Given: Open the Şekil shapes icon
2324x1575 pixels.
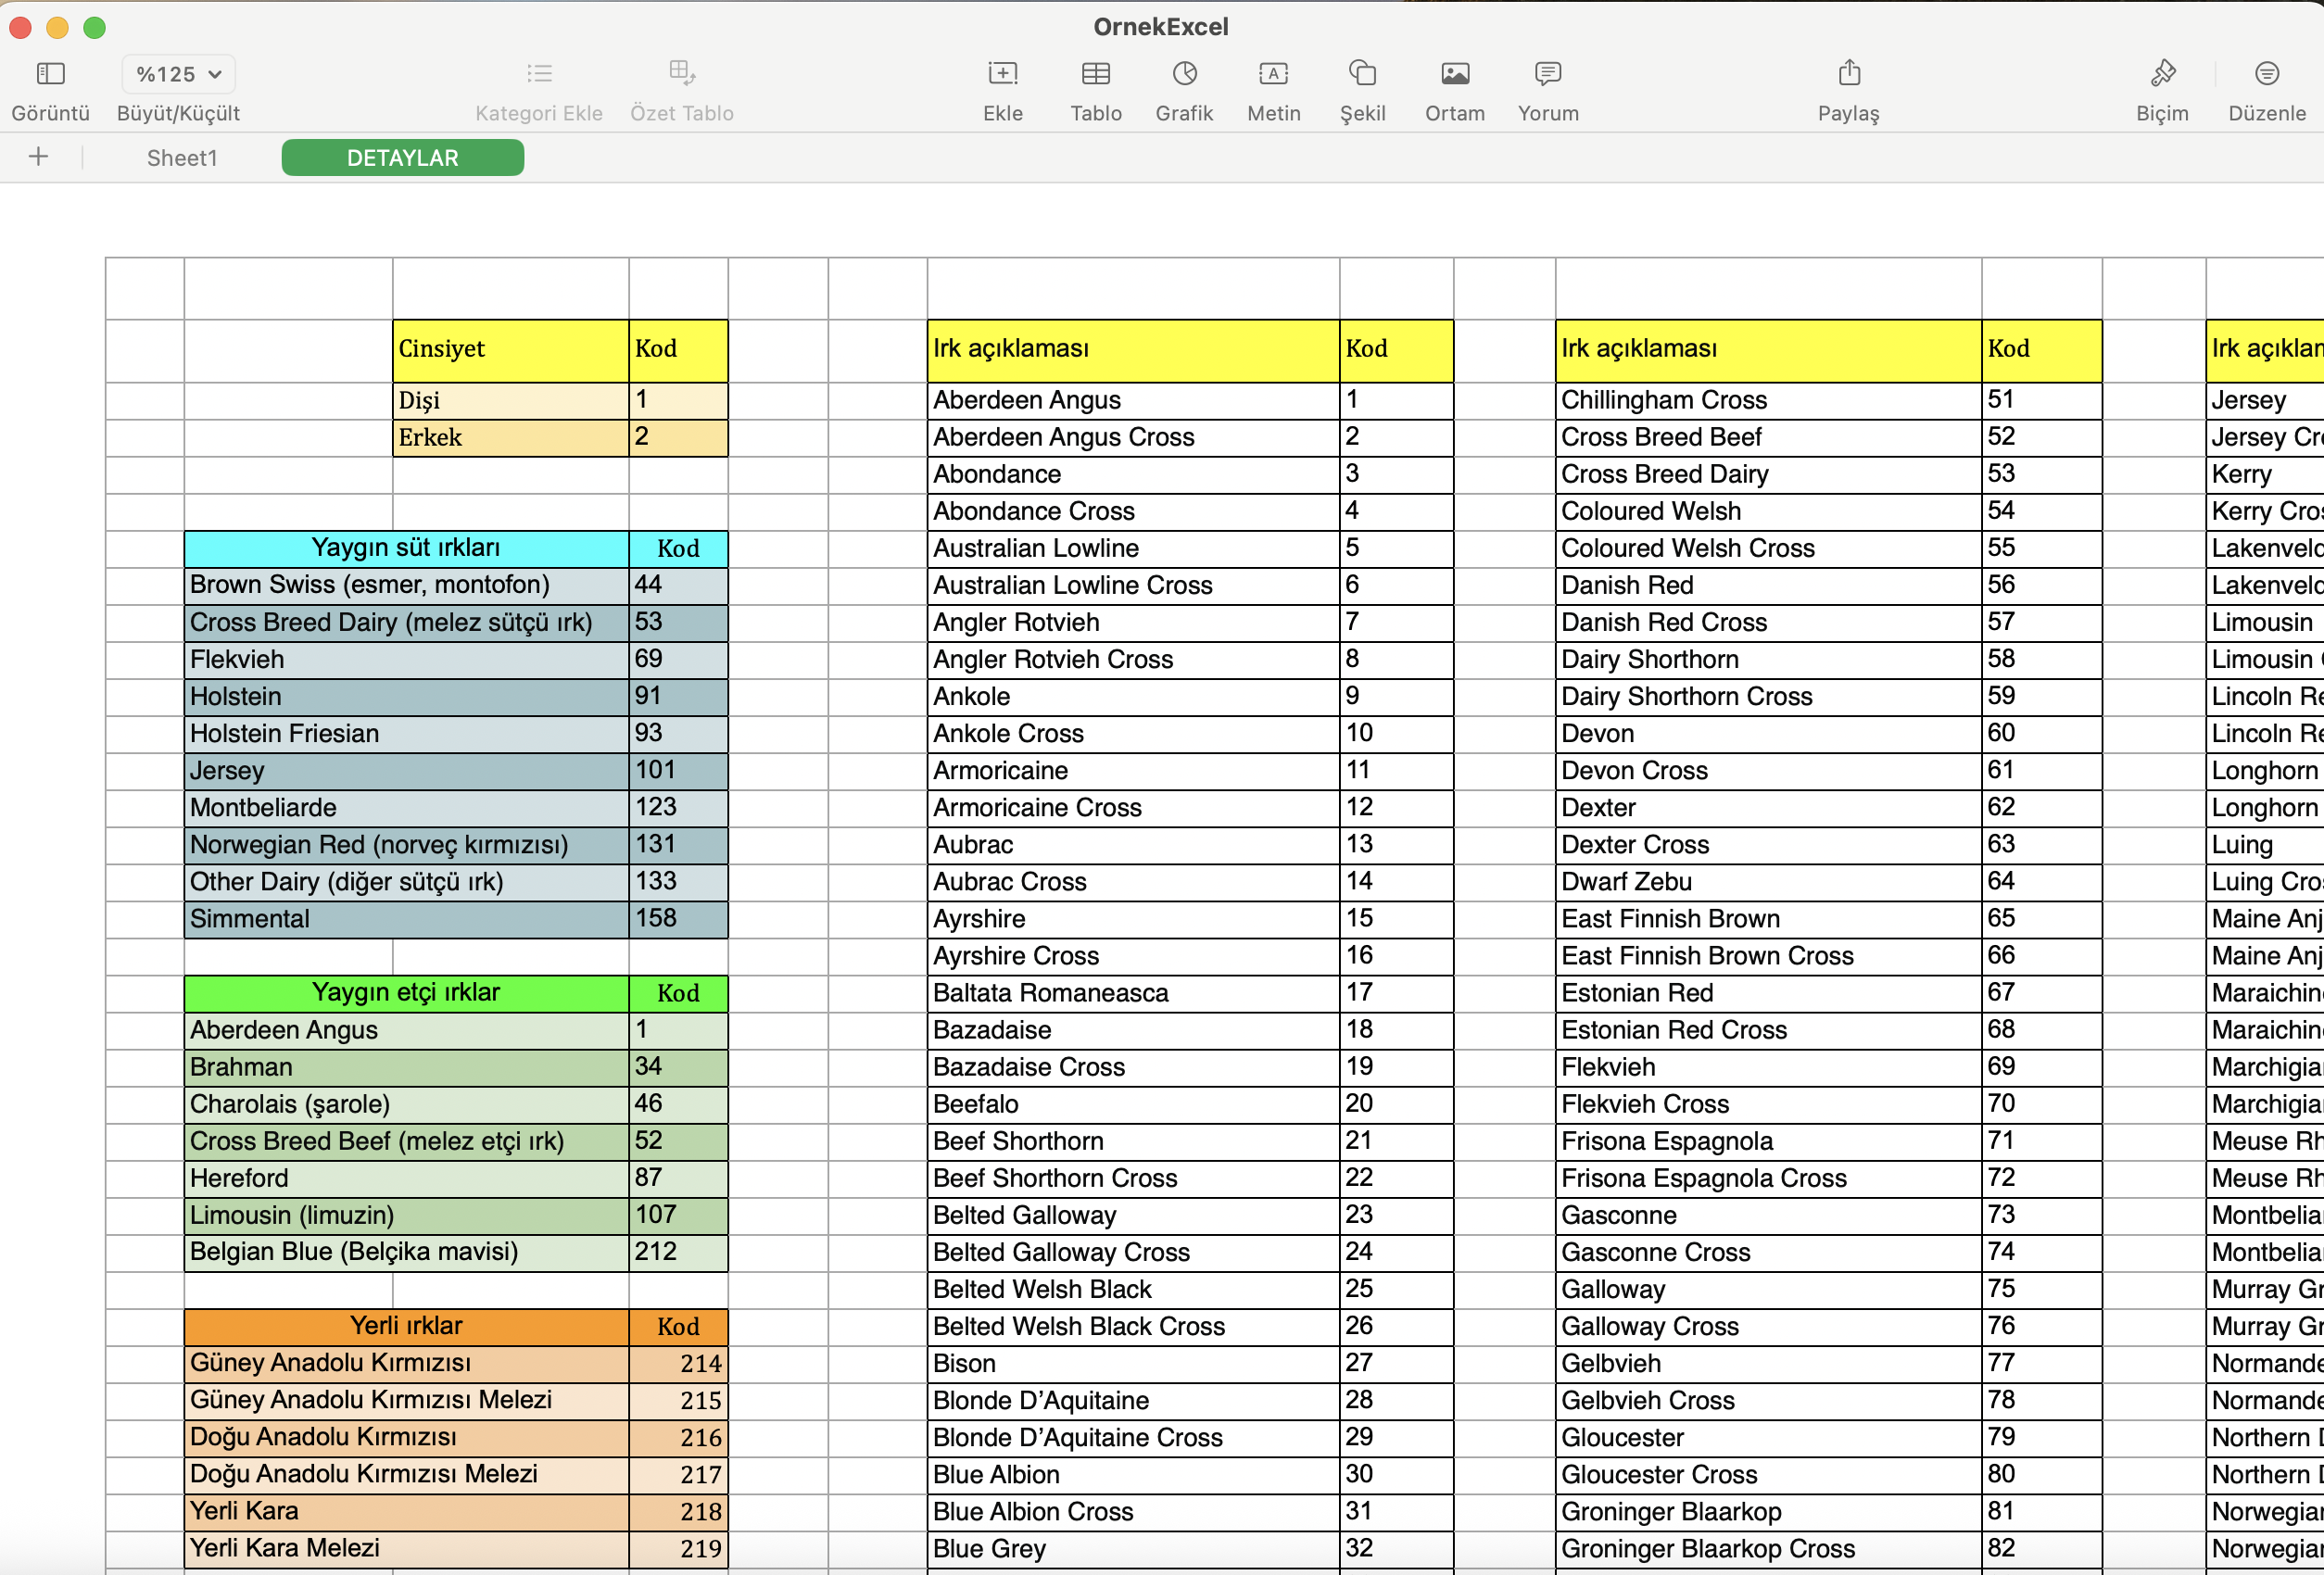Looking at the screenshot, I should click(1362, 73).
